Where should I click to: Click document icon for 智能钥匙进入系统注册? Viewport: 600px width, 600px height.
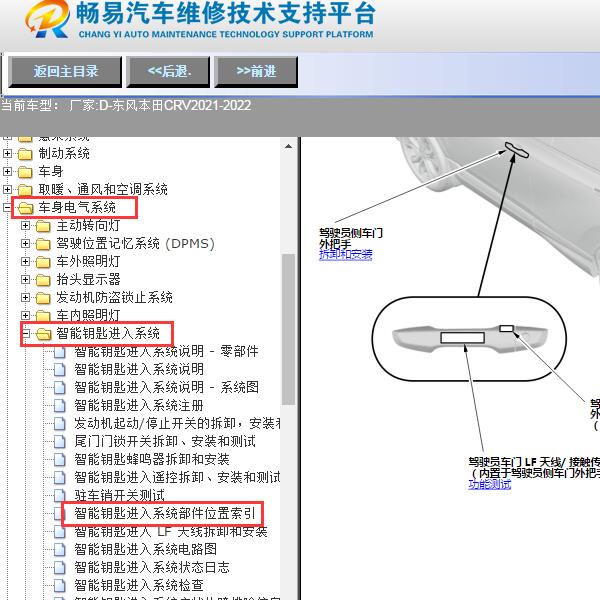60,405
